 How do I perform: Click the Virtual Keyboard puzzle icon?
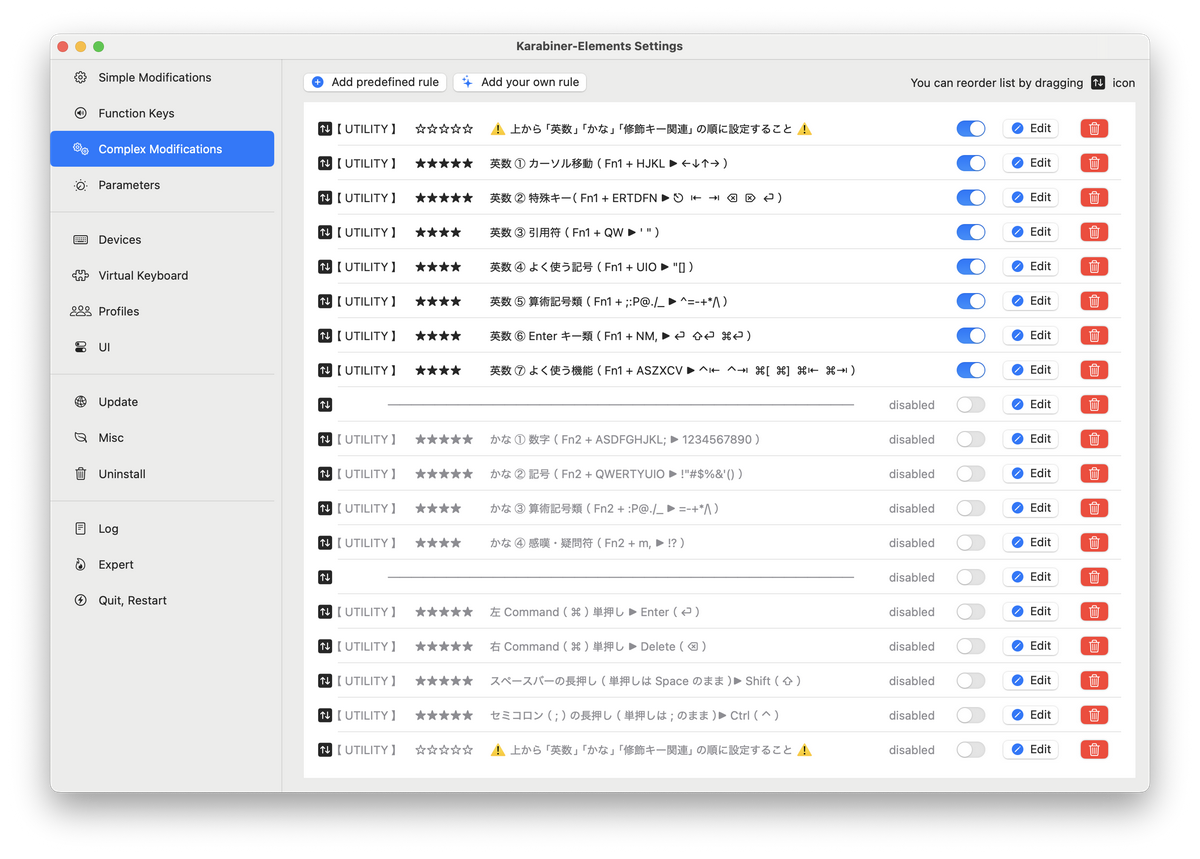[81, 276]
